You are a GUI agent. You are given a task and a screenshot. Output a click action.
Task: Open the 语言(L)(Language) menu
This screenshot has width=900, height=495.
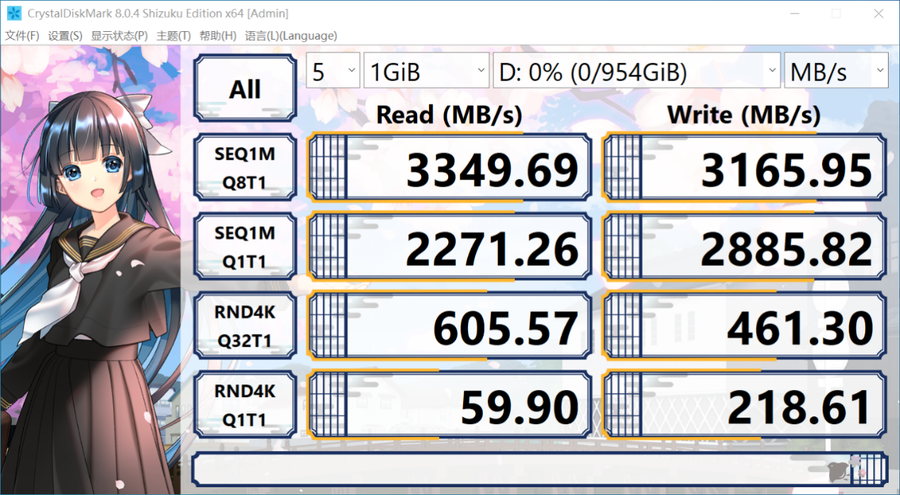291,36
